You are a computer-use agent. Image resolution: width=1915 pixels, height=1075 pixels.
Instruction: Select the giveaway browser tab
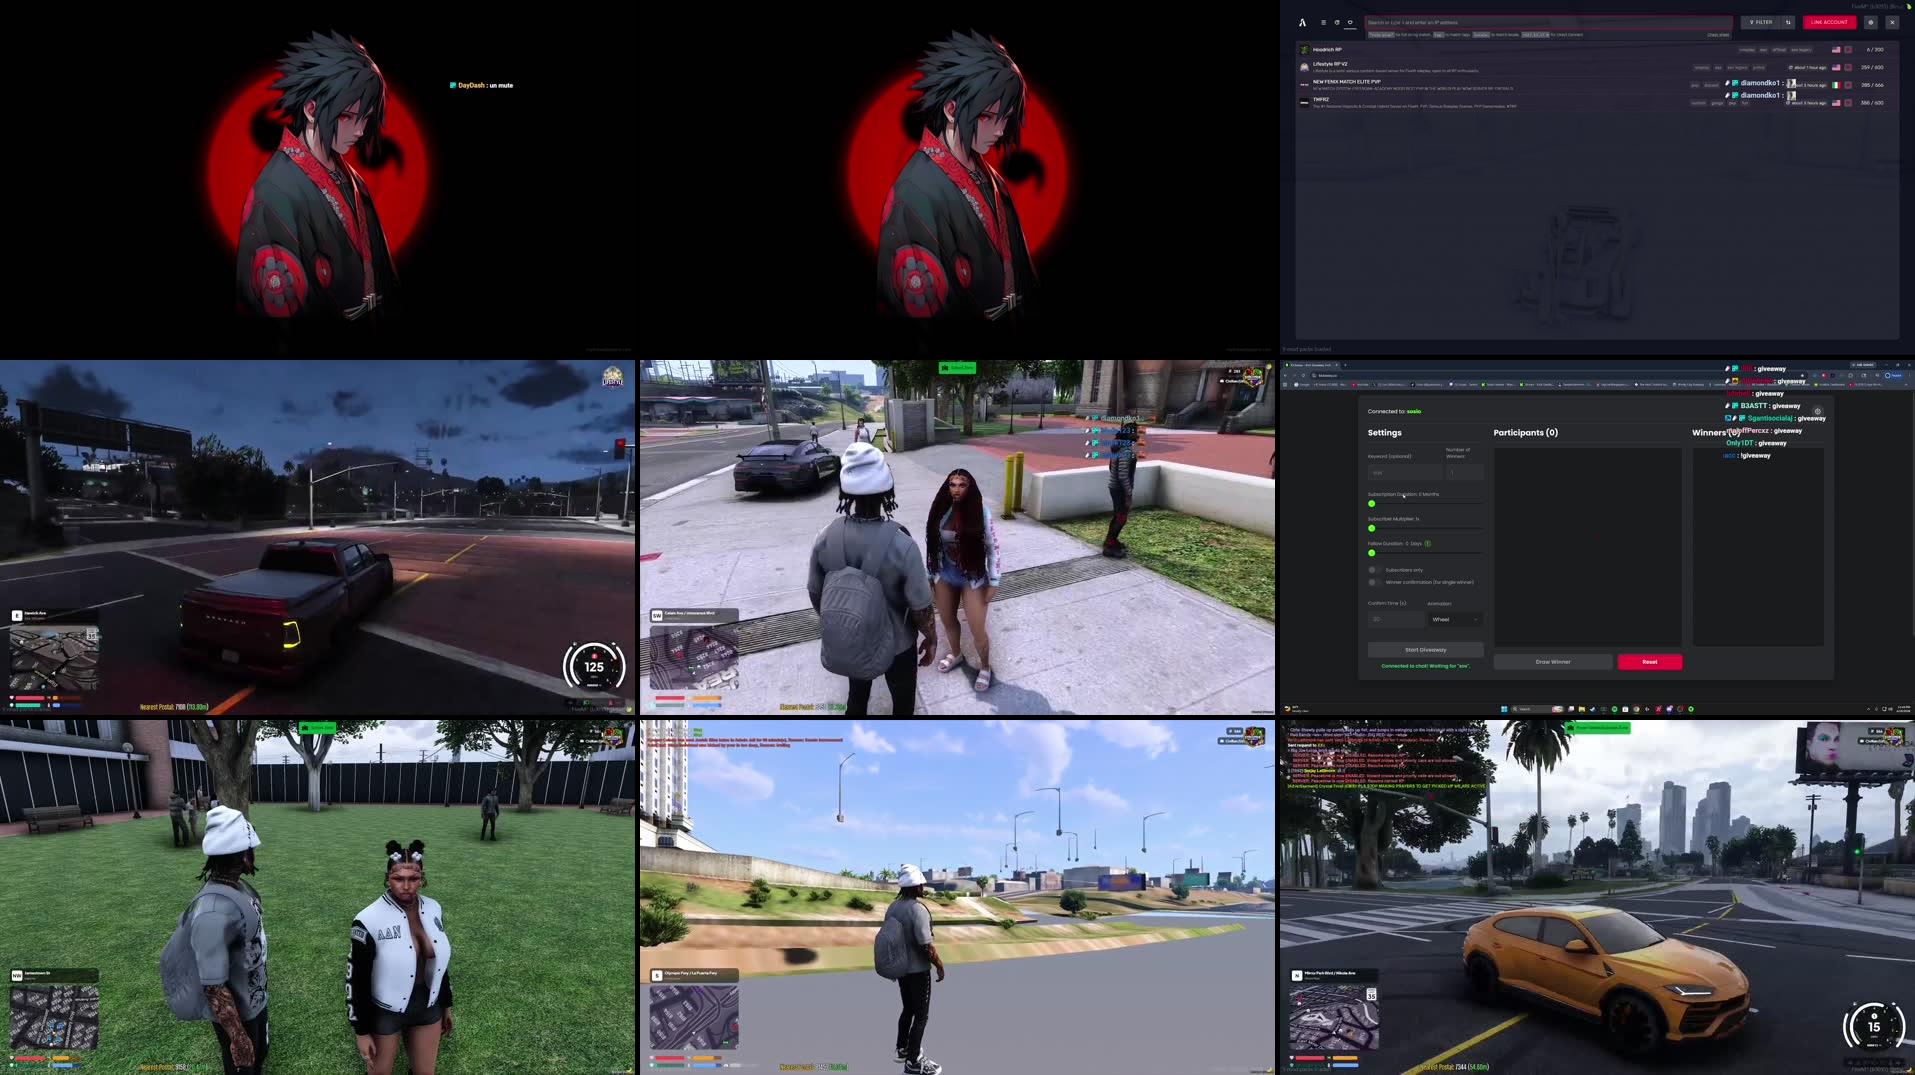tap(1312, 365)
